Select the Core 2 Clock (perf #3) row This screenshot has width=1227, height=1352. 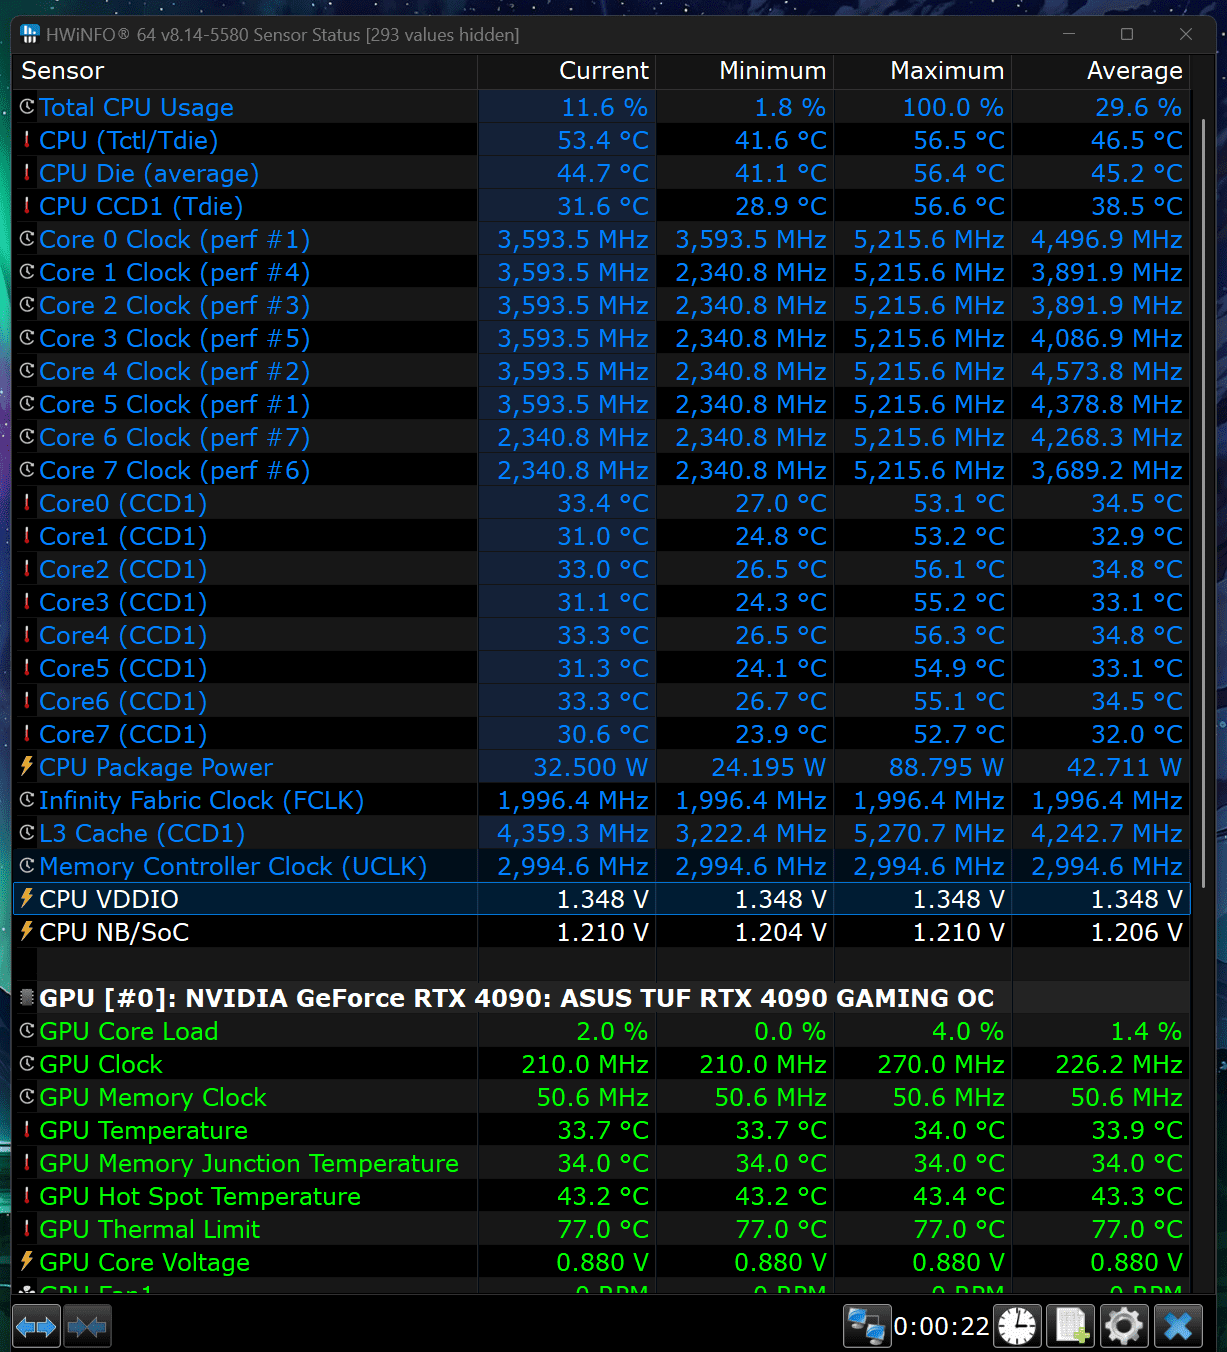click(601, 305)
